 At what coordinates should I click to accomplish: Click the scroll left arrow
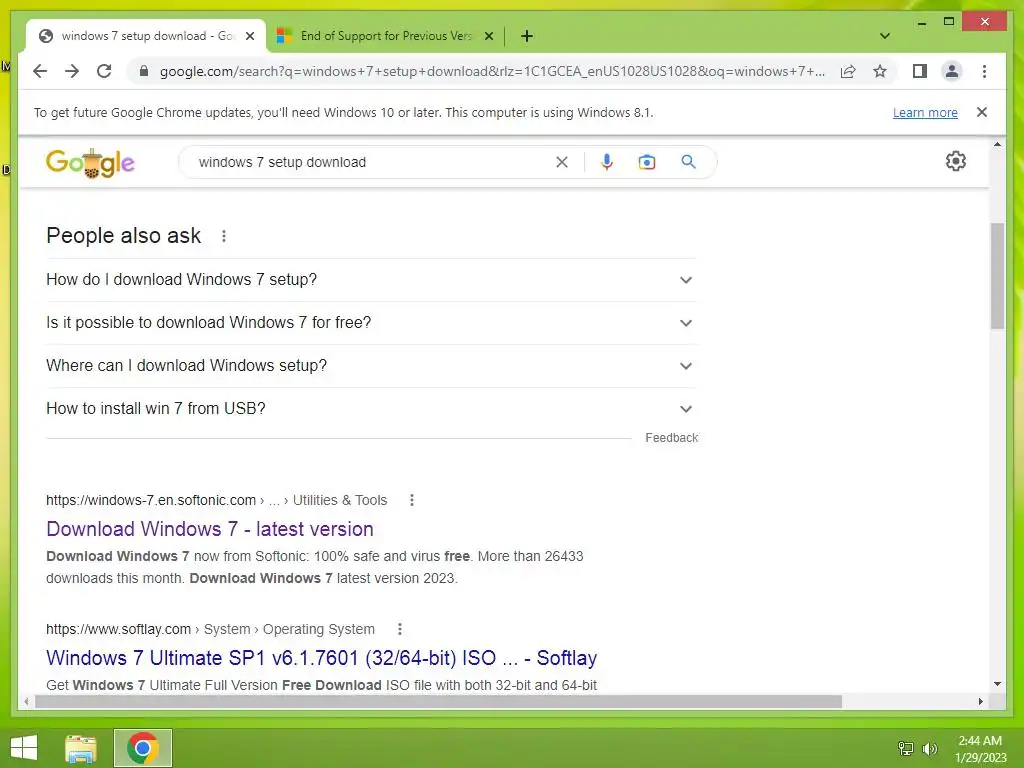point(26,701)
